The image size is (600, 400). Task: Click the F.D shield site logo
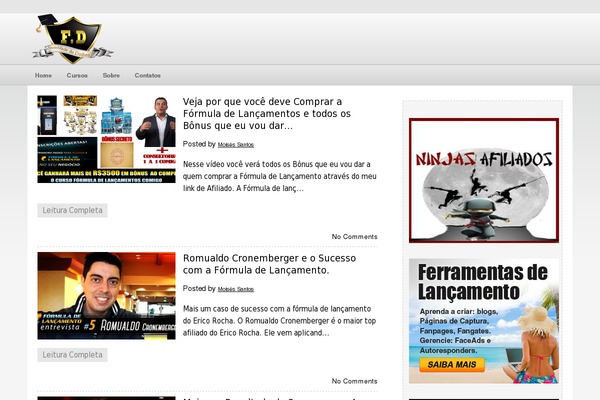(x=73, y=39)
